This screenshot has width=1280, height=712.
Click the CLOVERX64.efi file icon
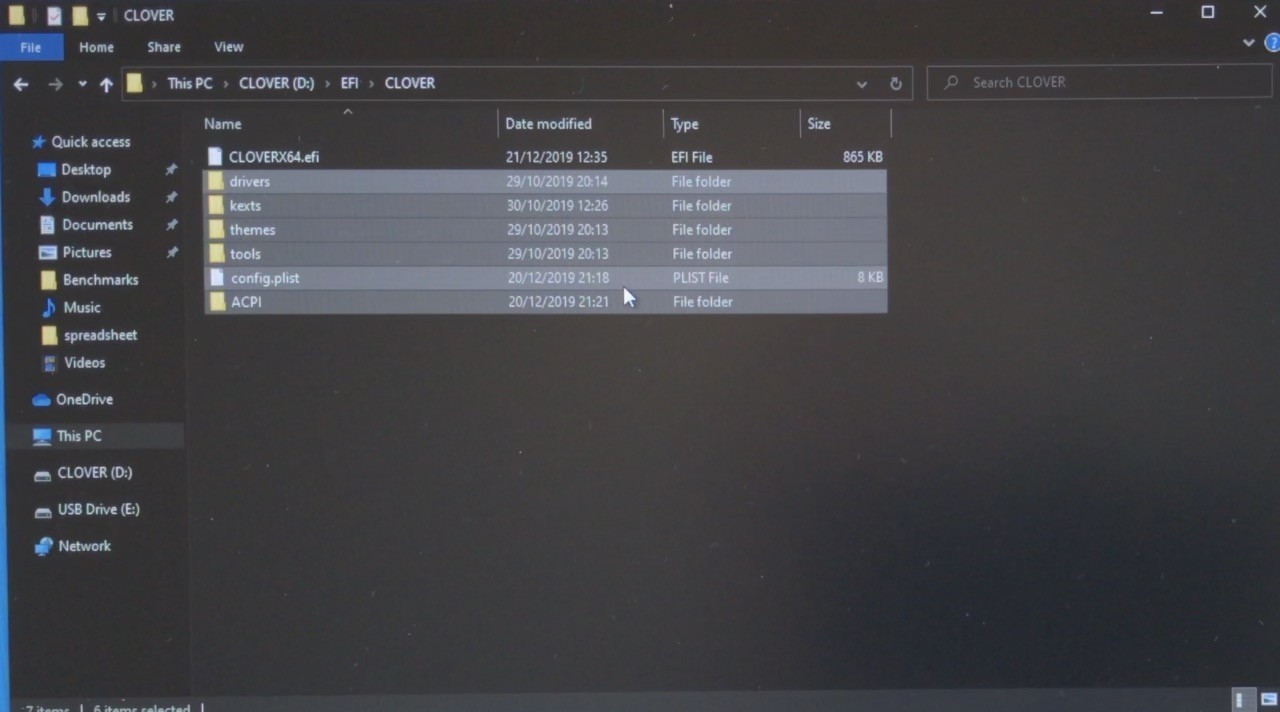[x=214, y=156]
